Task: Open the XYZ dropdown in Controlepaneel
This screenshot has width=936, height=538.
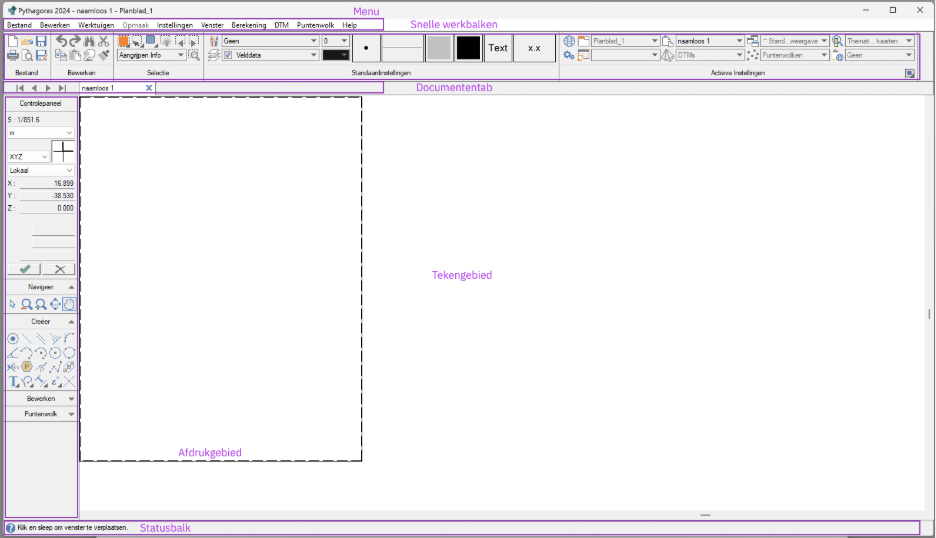Action: [x=28, y=156]
